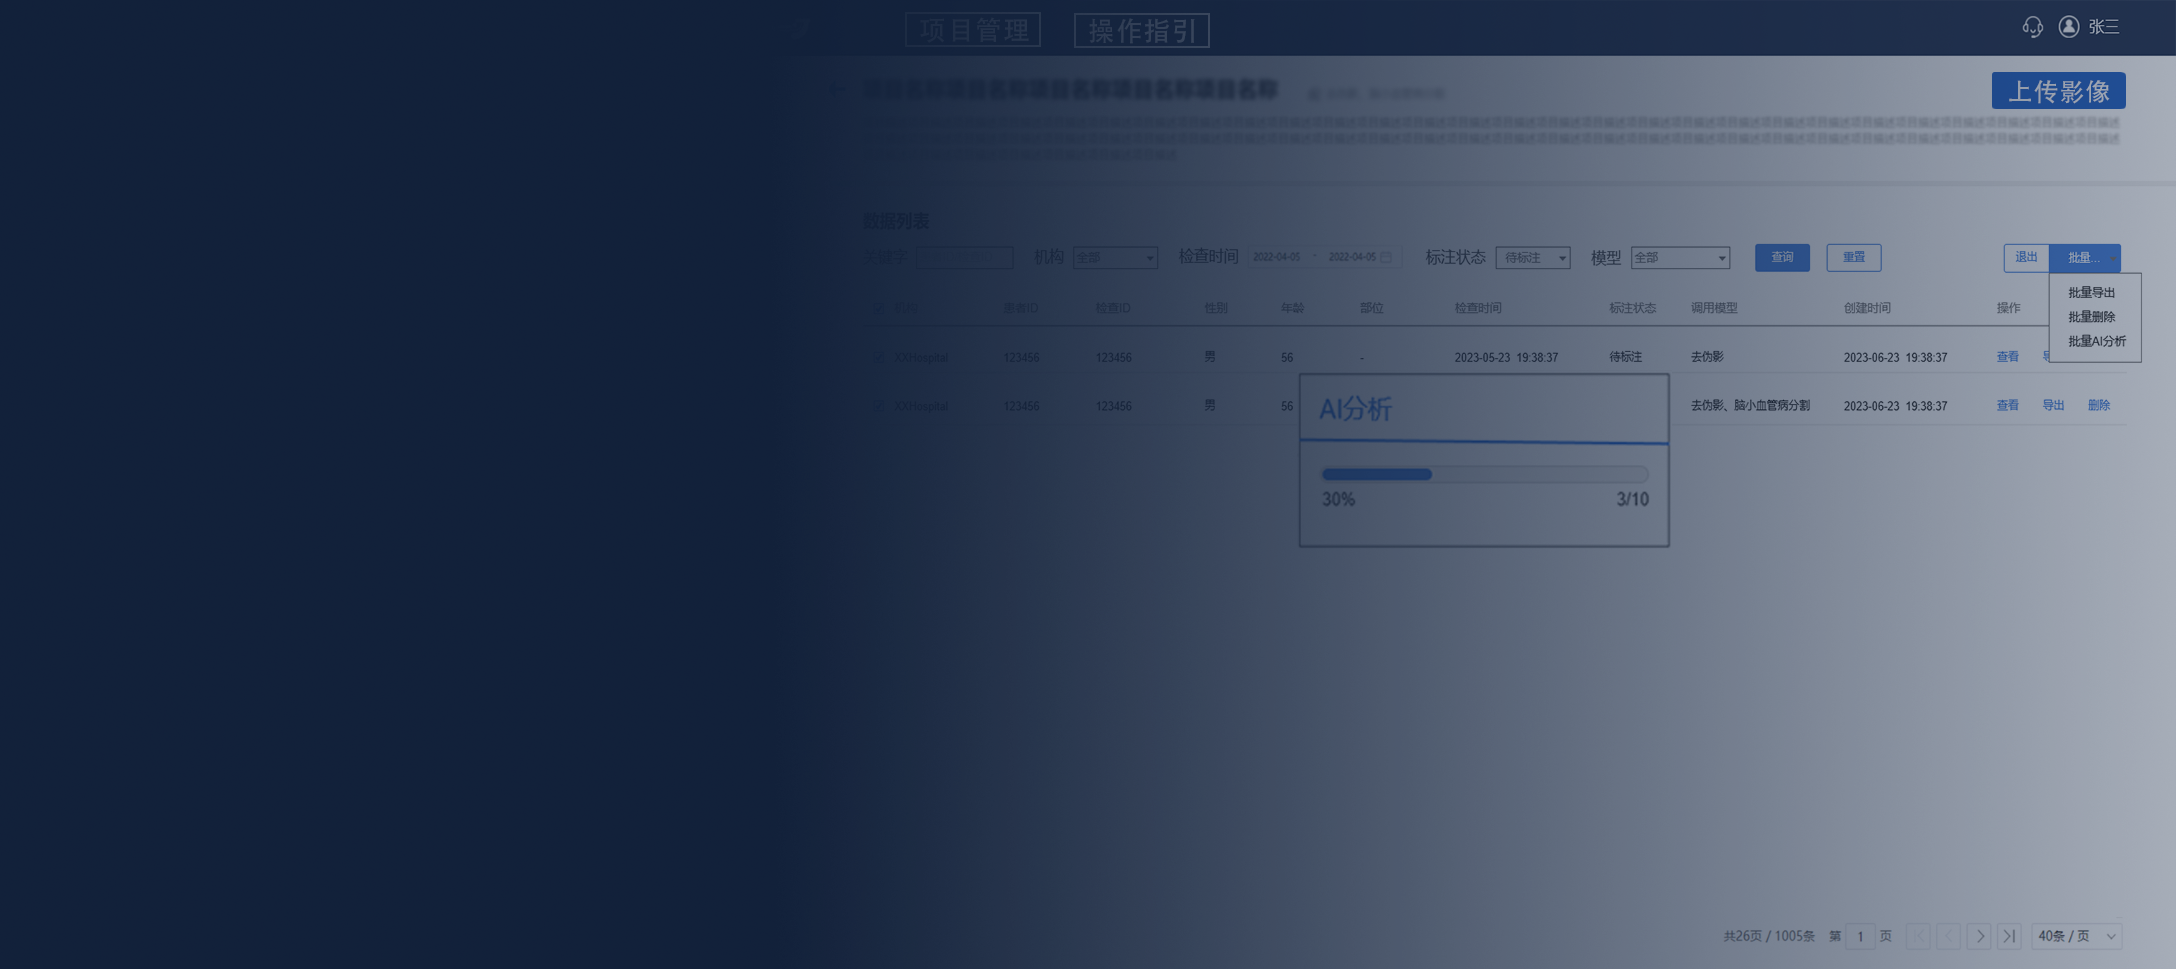The height and width of the screenshot is (969, 2176).
Task: Click the 标注状态 column header
Action: [x=1633, y=308]
